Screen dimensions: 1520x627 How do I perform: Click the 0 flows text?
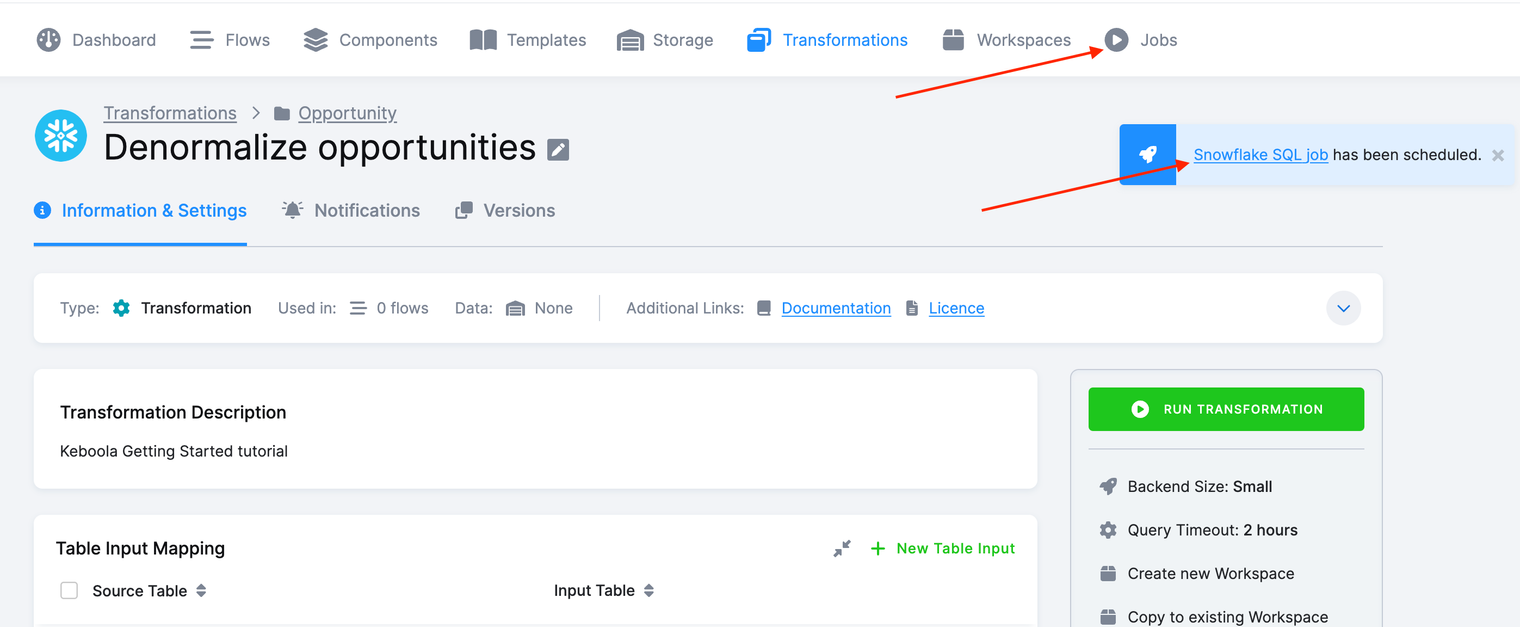[402, 308]
